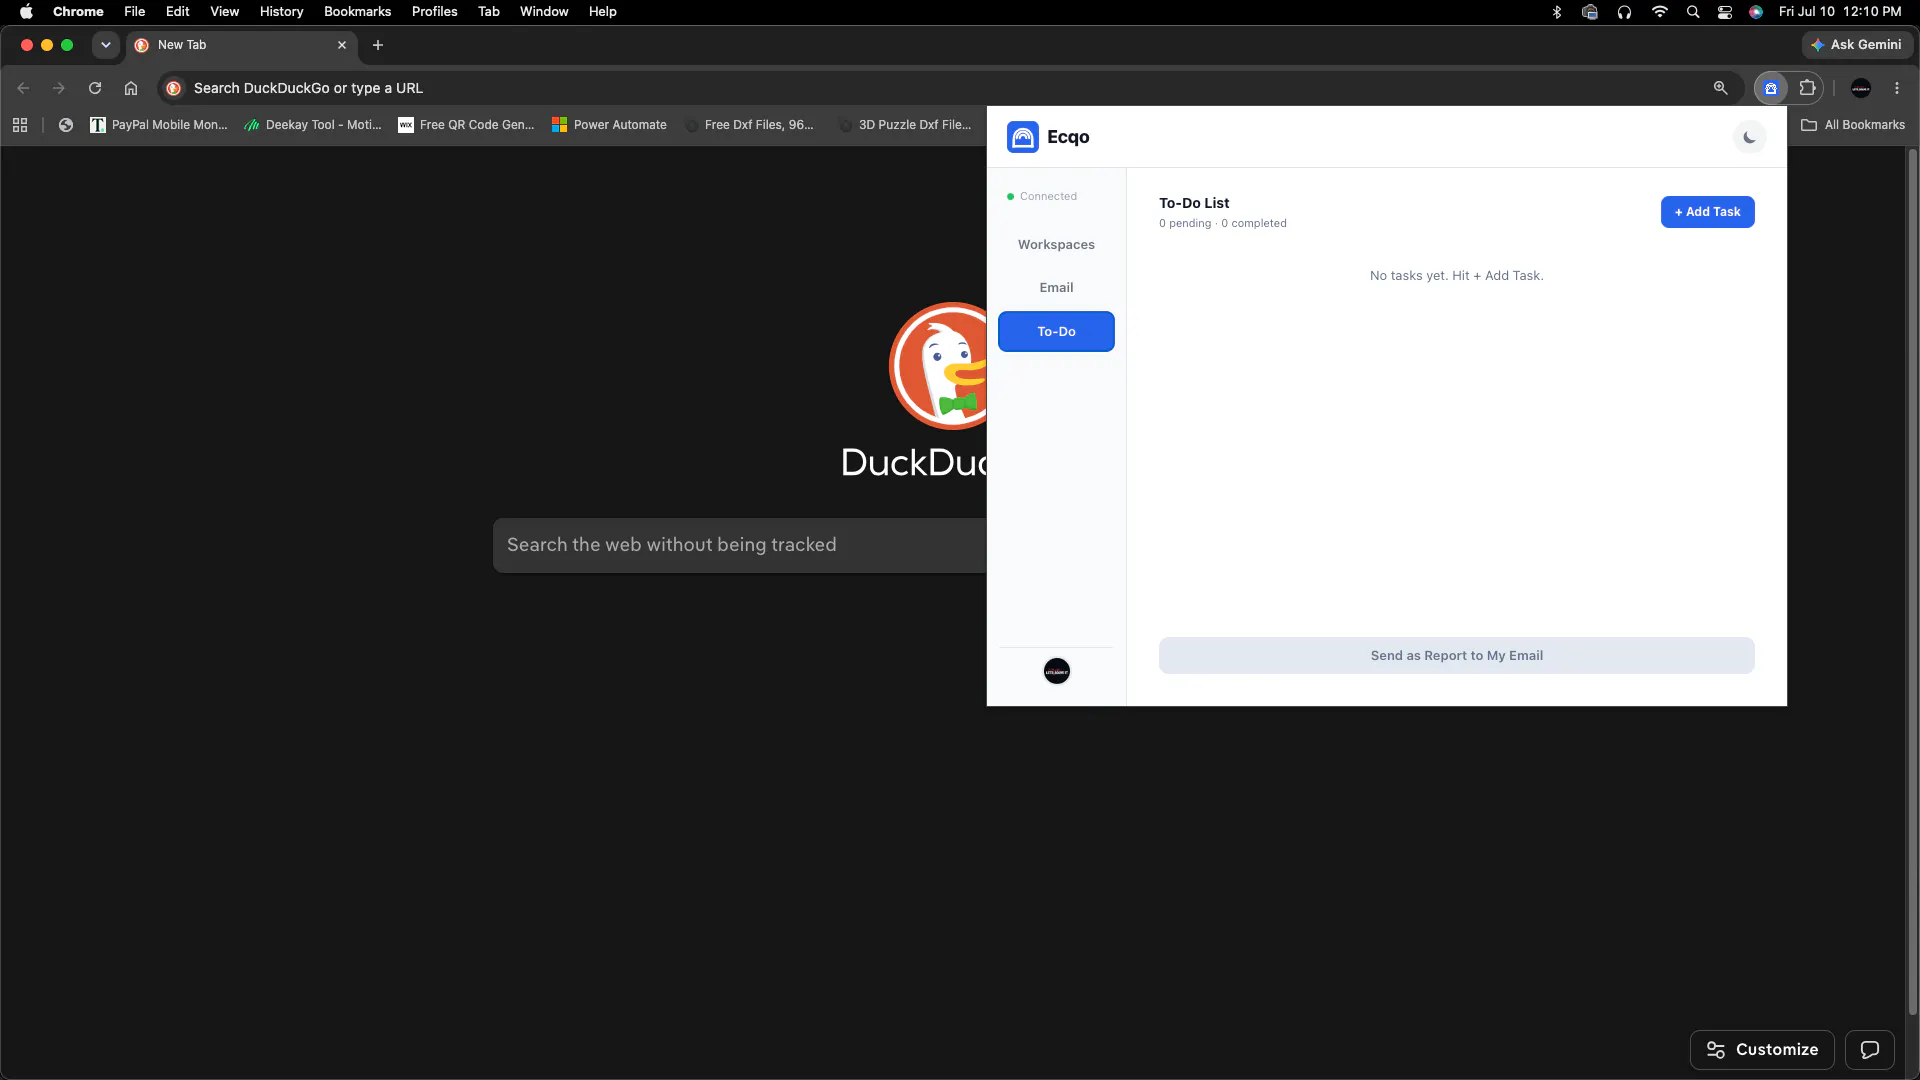Click the page vertical scrollbar
The image size is (1920, 1080).
1912,580
